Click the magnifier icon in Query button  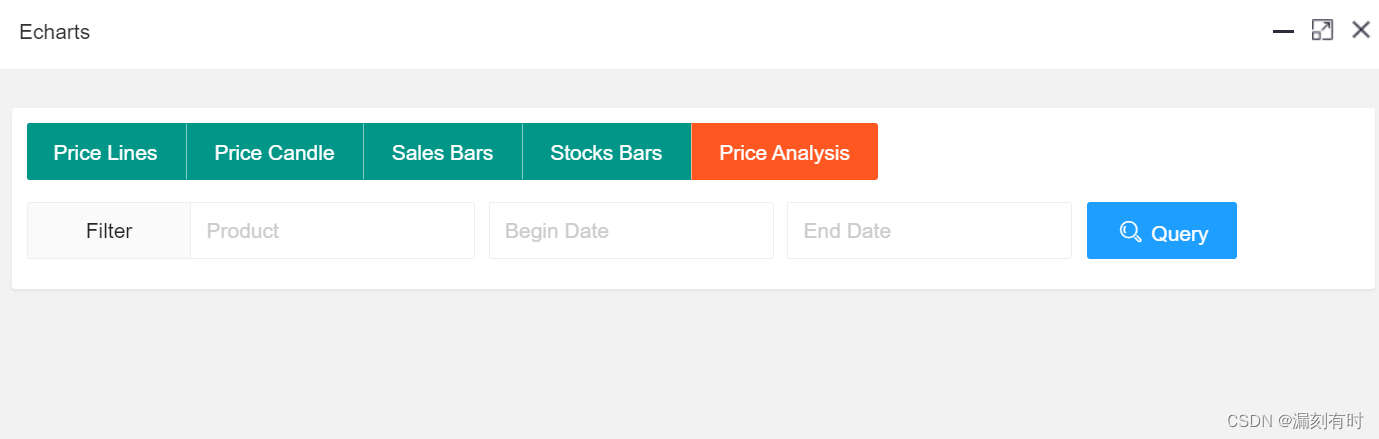pos(1131,232)
